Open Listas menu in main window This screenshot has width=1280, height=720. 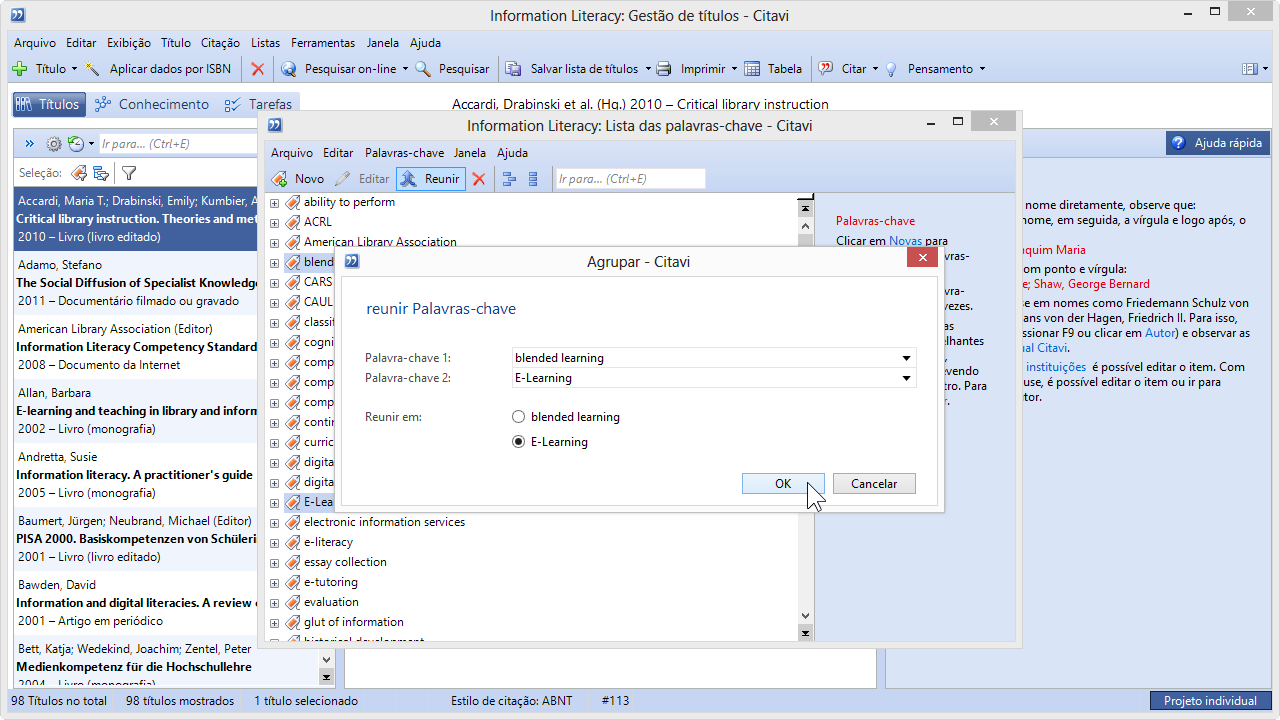click(x=266, y=43)
